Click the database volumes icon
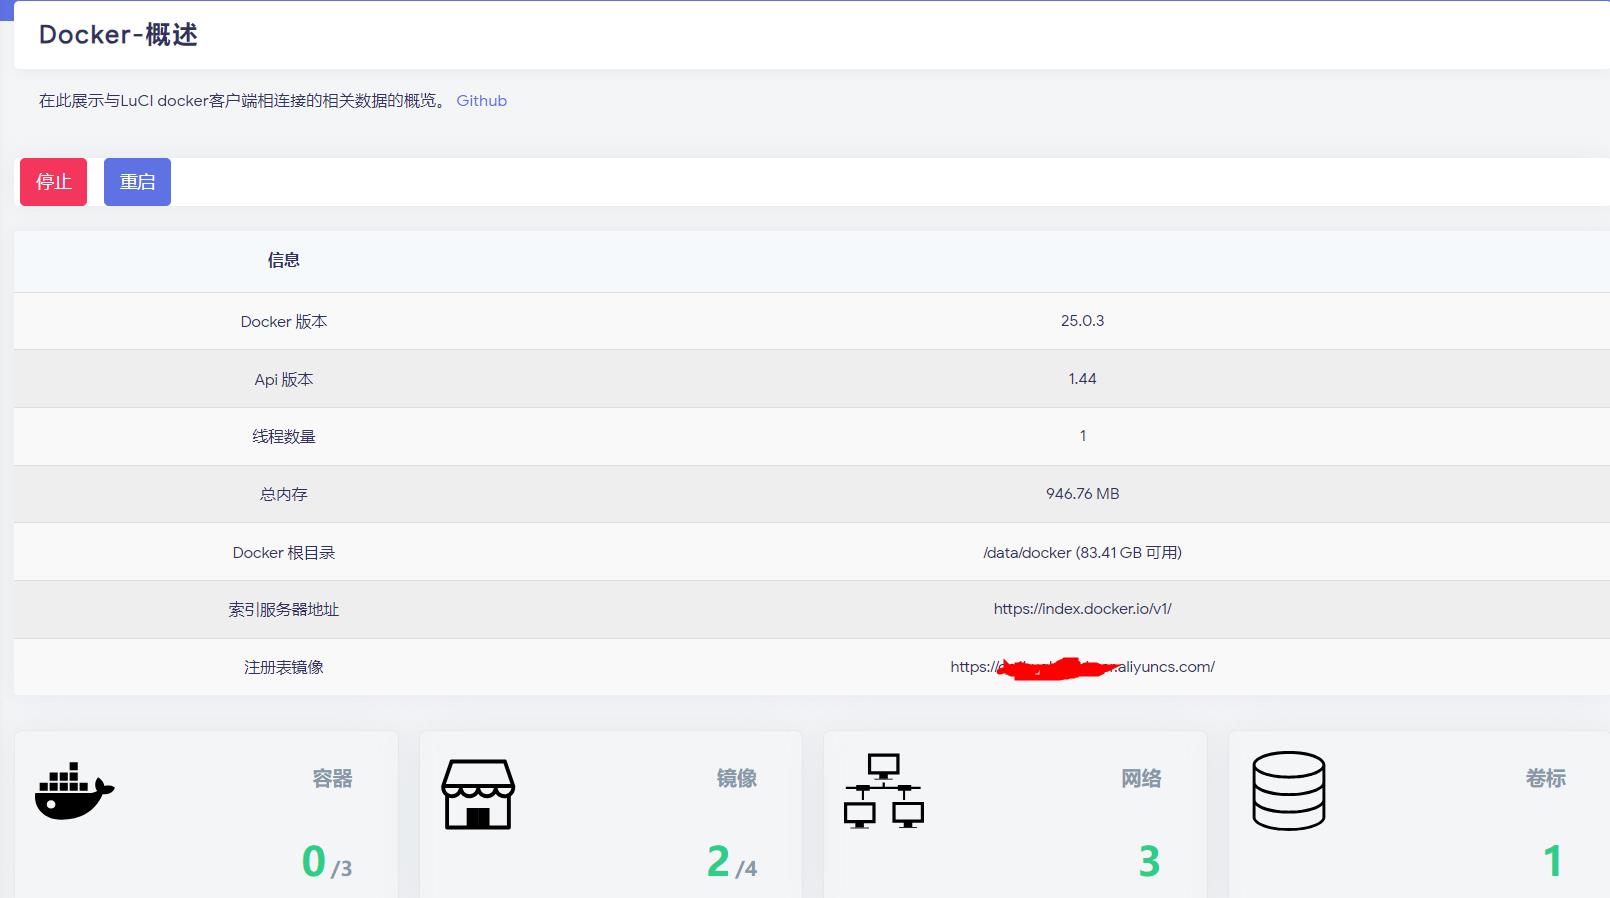The width and height of the screenshot is (1610, 898). [x=1289, y=791]
